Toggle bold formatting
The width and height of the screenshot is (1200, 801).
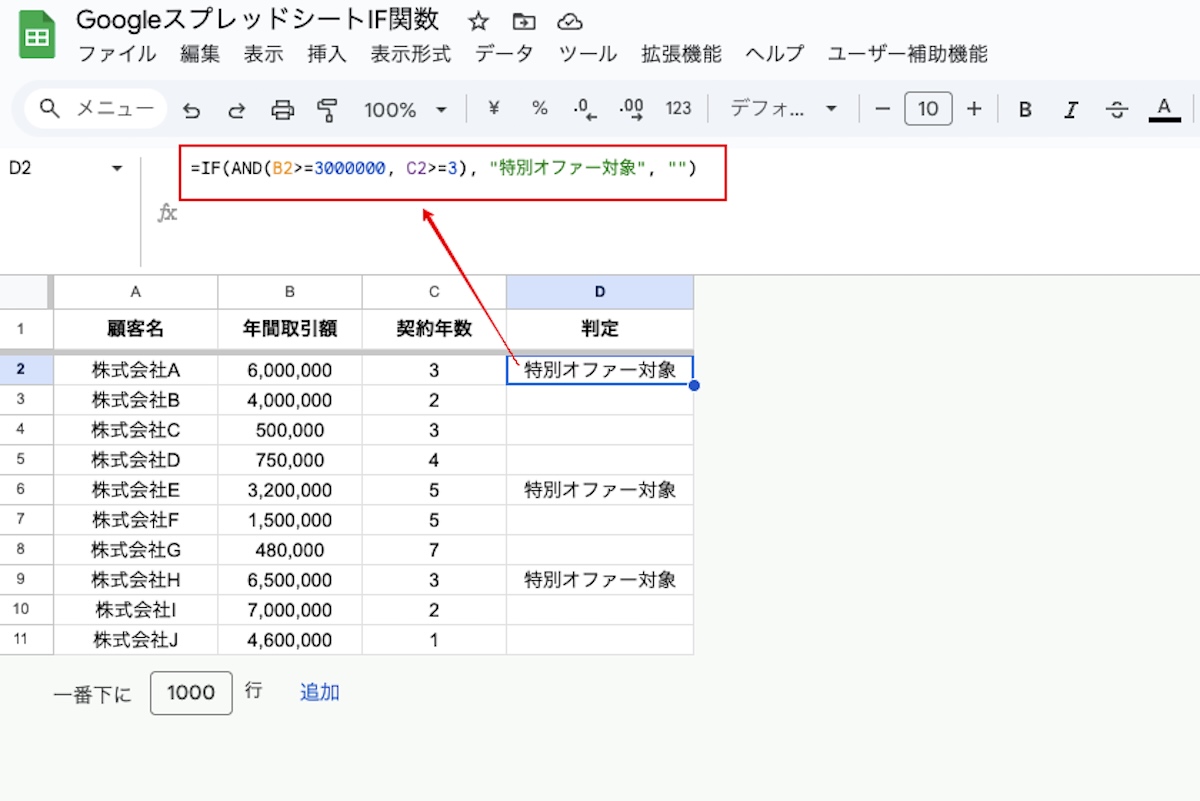click(1025, 109)
